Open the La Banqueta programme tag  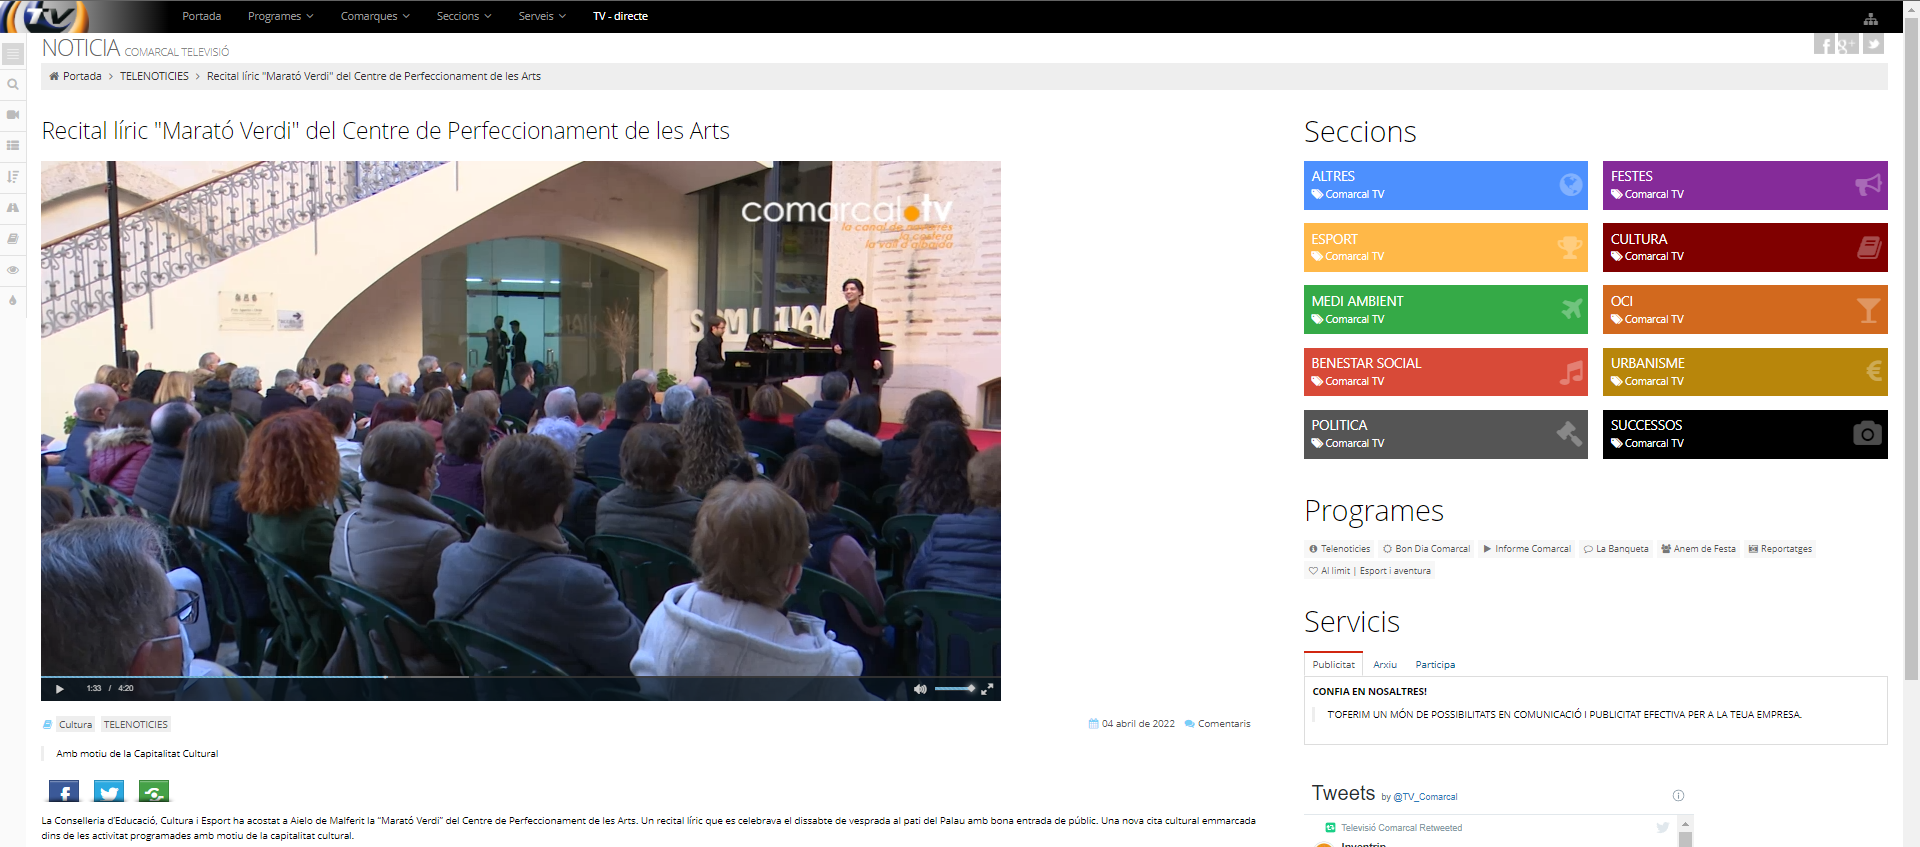point(1616,549)
